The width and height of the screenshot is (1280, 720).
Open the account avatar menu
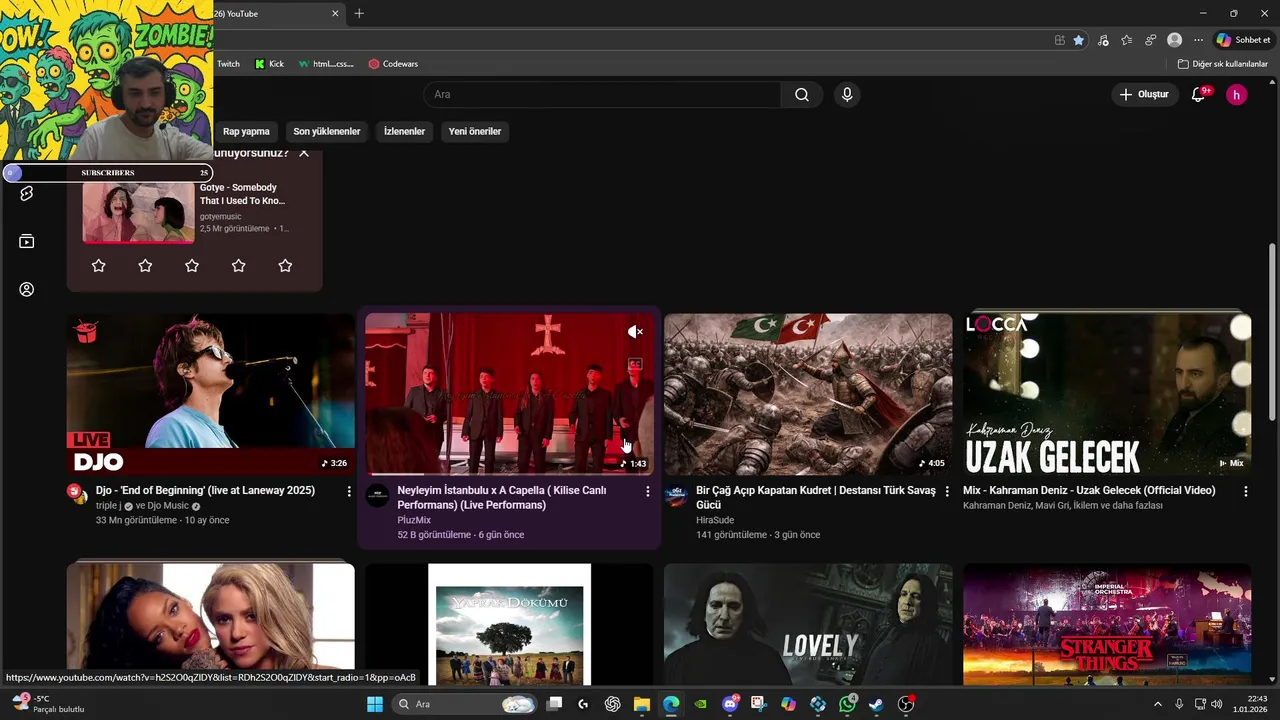[x=1236, y=95]
